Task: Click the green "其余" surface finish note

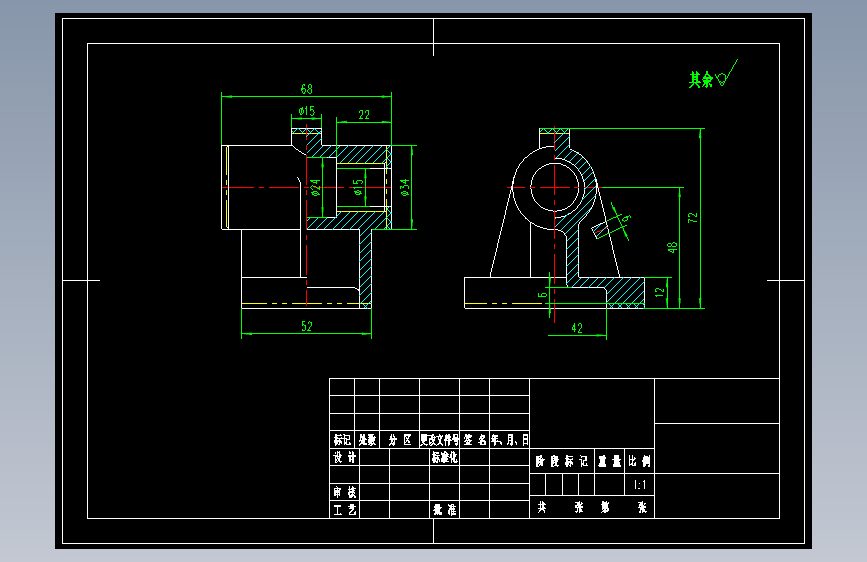Action: (701, 80)
